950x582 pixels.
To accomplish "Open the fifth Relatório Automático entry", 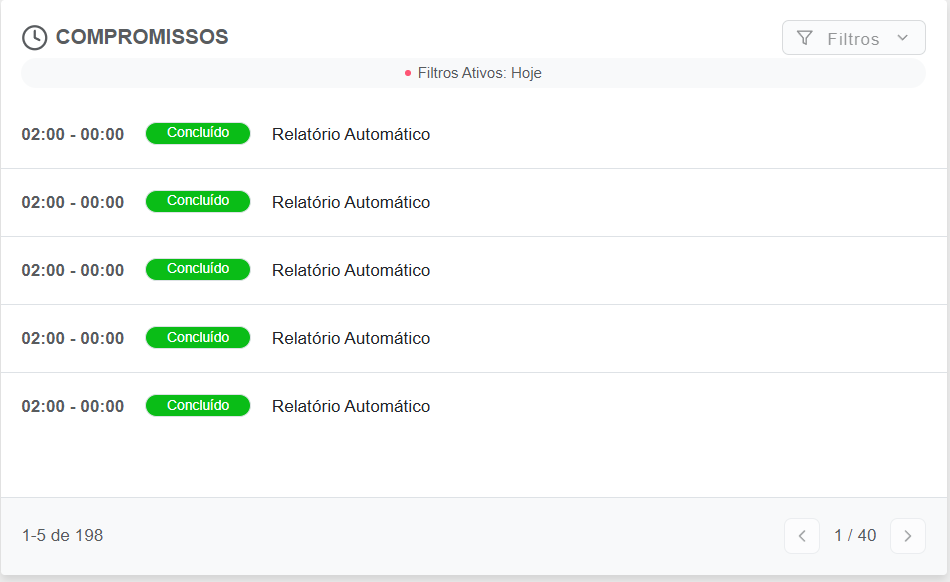I will pos(351,406).
